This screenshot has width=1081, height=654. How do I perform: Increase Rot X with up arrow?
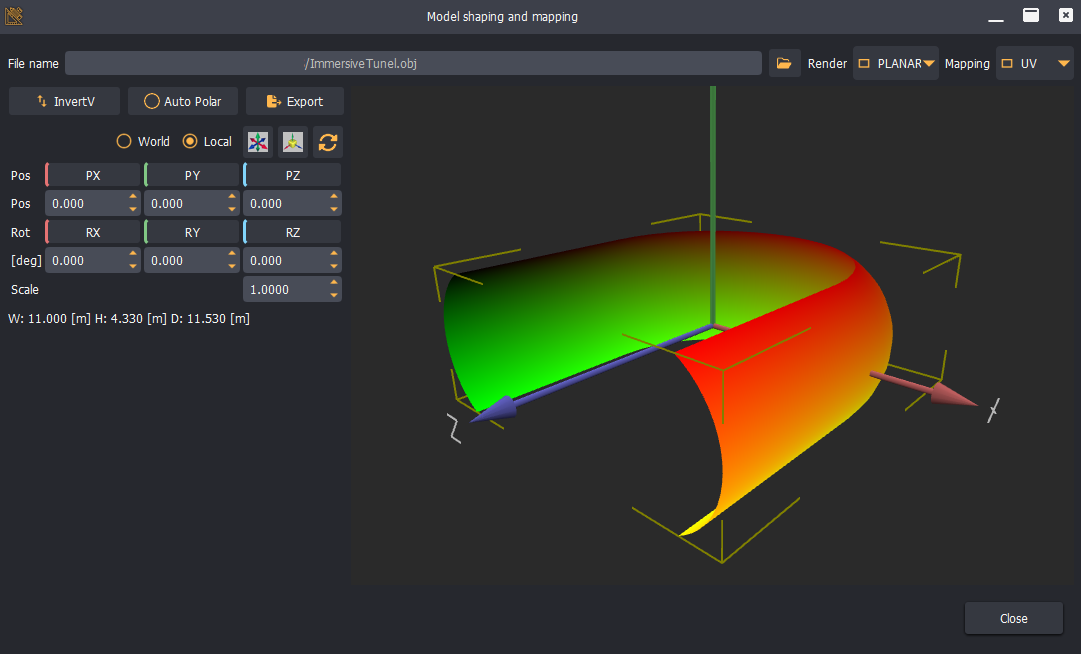coord(133,254)
